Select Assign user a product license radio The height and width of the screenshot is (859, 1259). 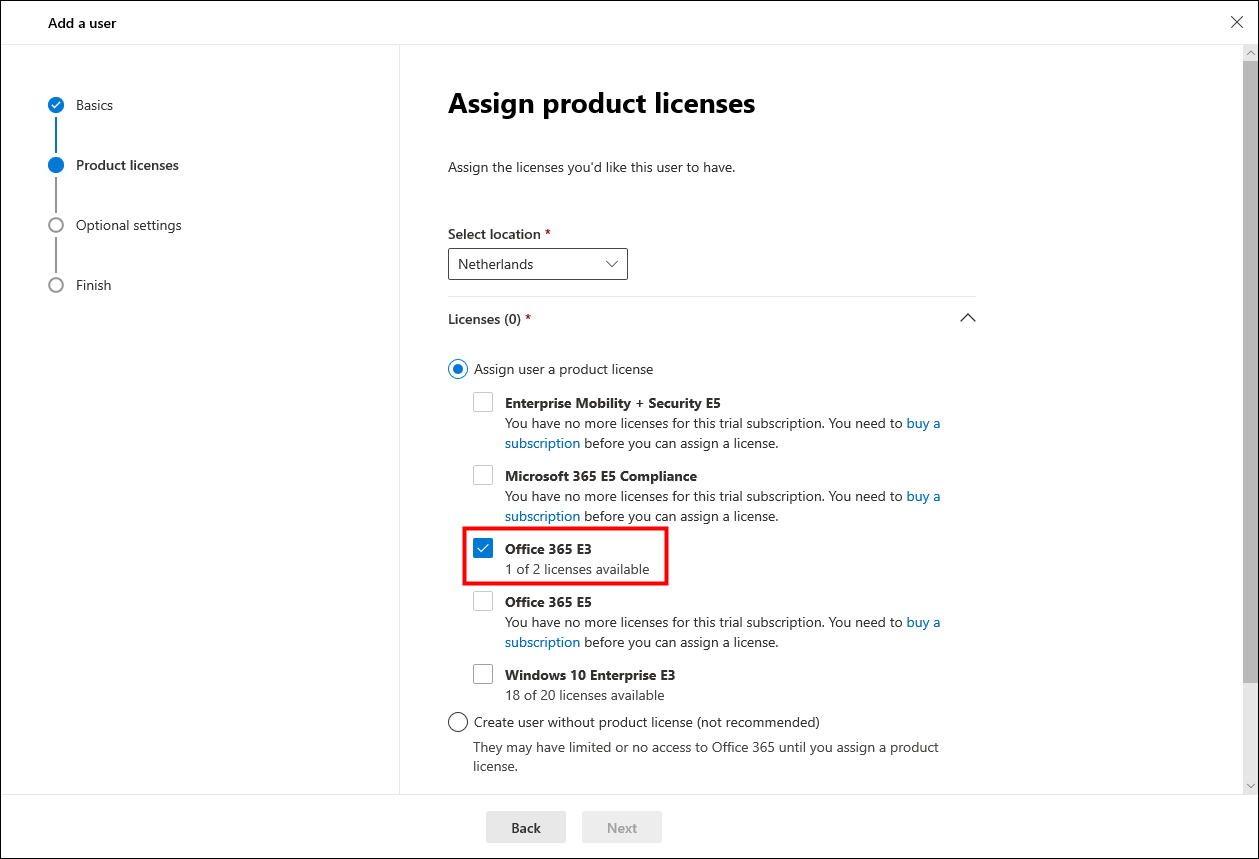(457, 369)
